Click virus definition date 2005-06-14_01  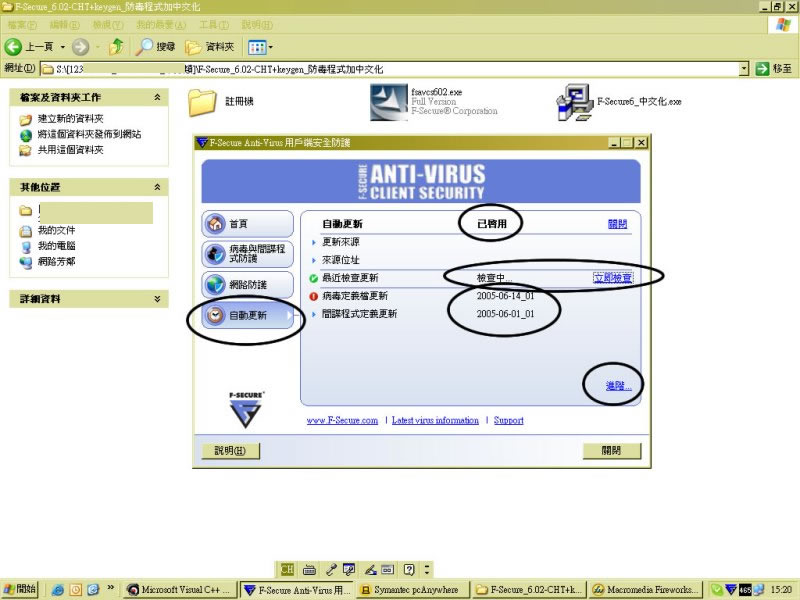click(505, 296)
